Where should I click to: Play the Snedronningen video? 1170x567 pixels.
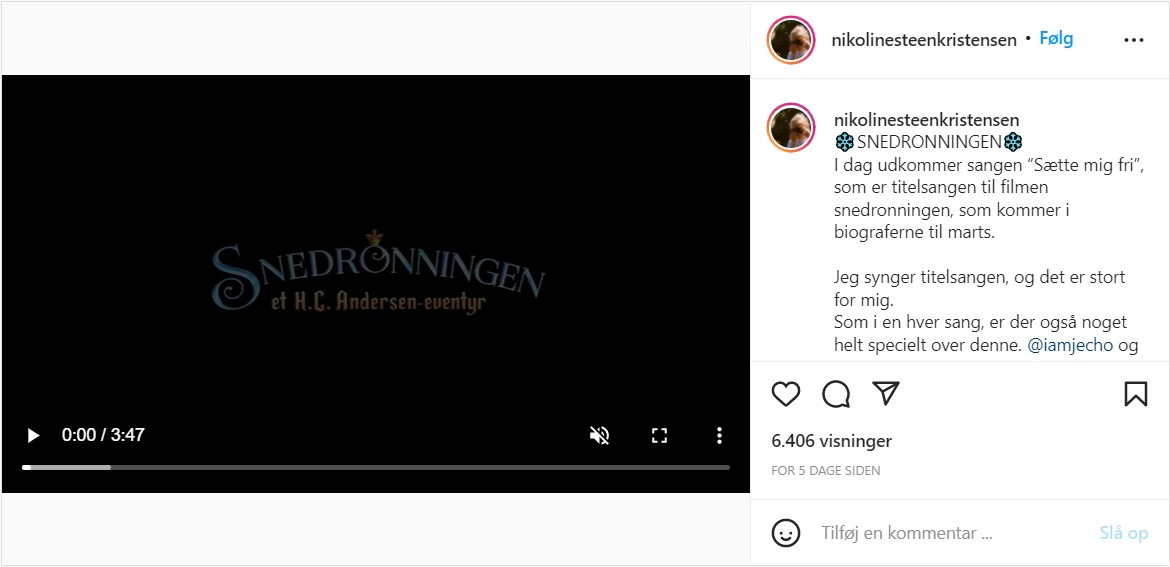33,435
